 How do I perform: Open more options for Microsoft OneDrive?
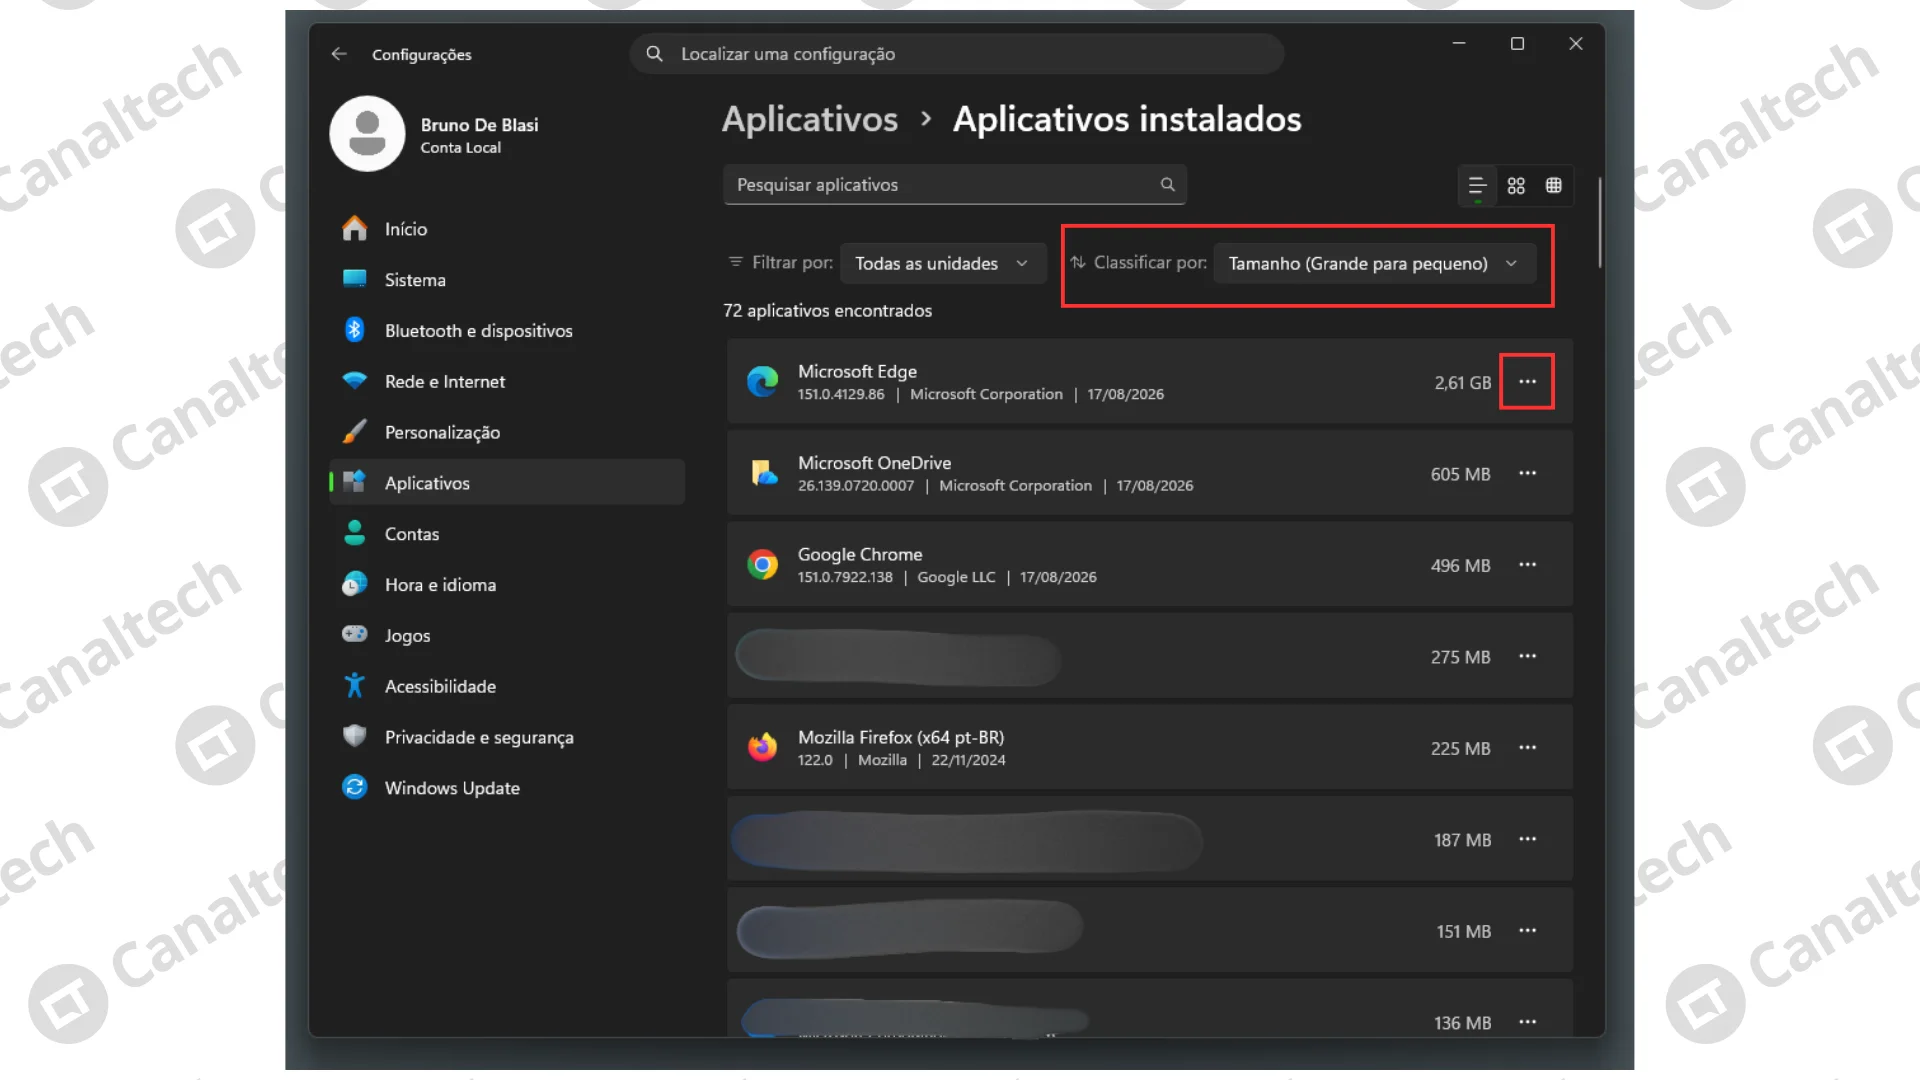(1527, 473)
